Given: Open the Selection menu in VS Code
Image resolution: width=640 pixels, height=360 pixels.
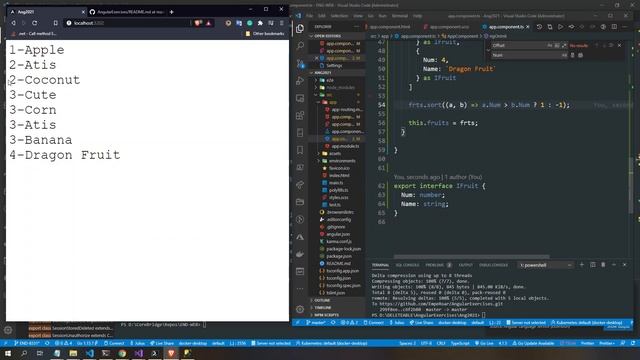Looking at the screenshot, I should click(x=339, y=16).
